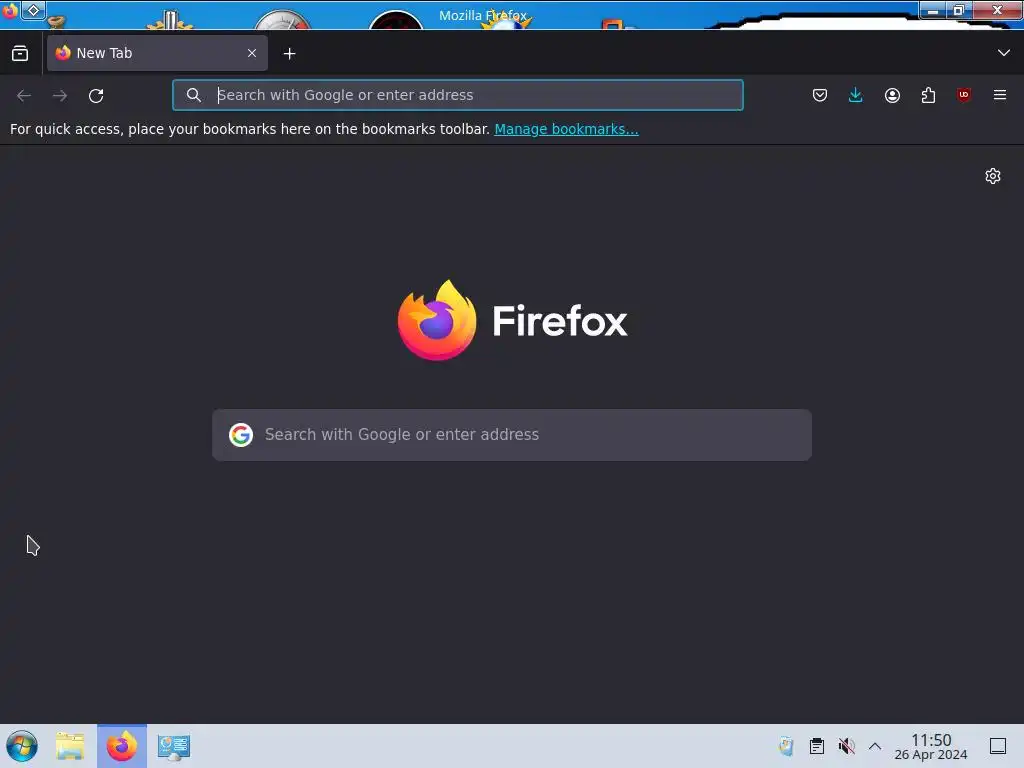Expand hidden system tray icons arrow
Screen dimensions: 1024x768
tap(875, 746)
